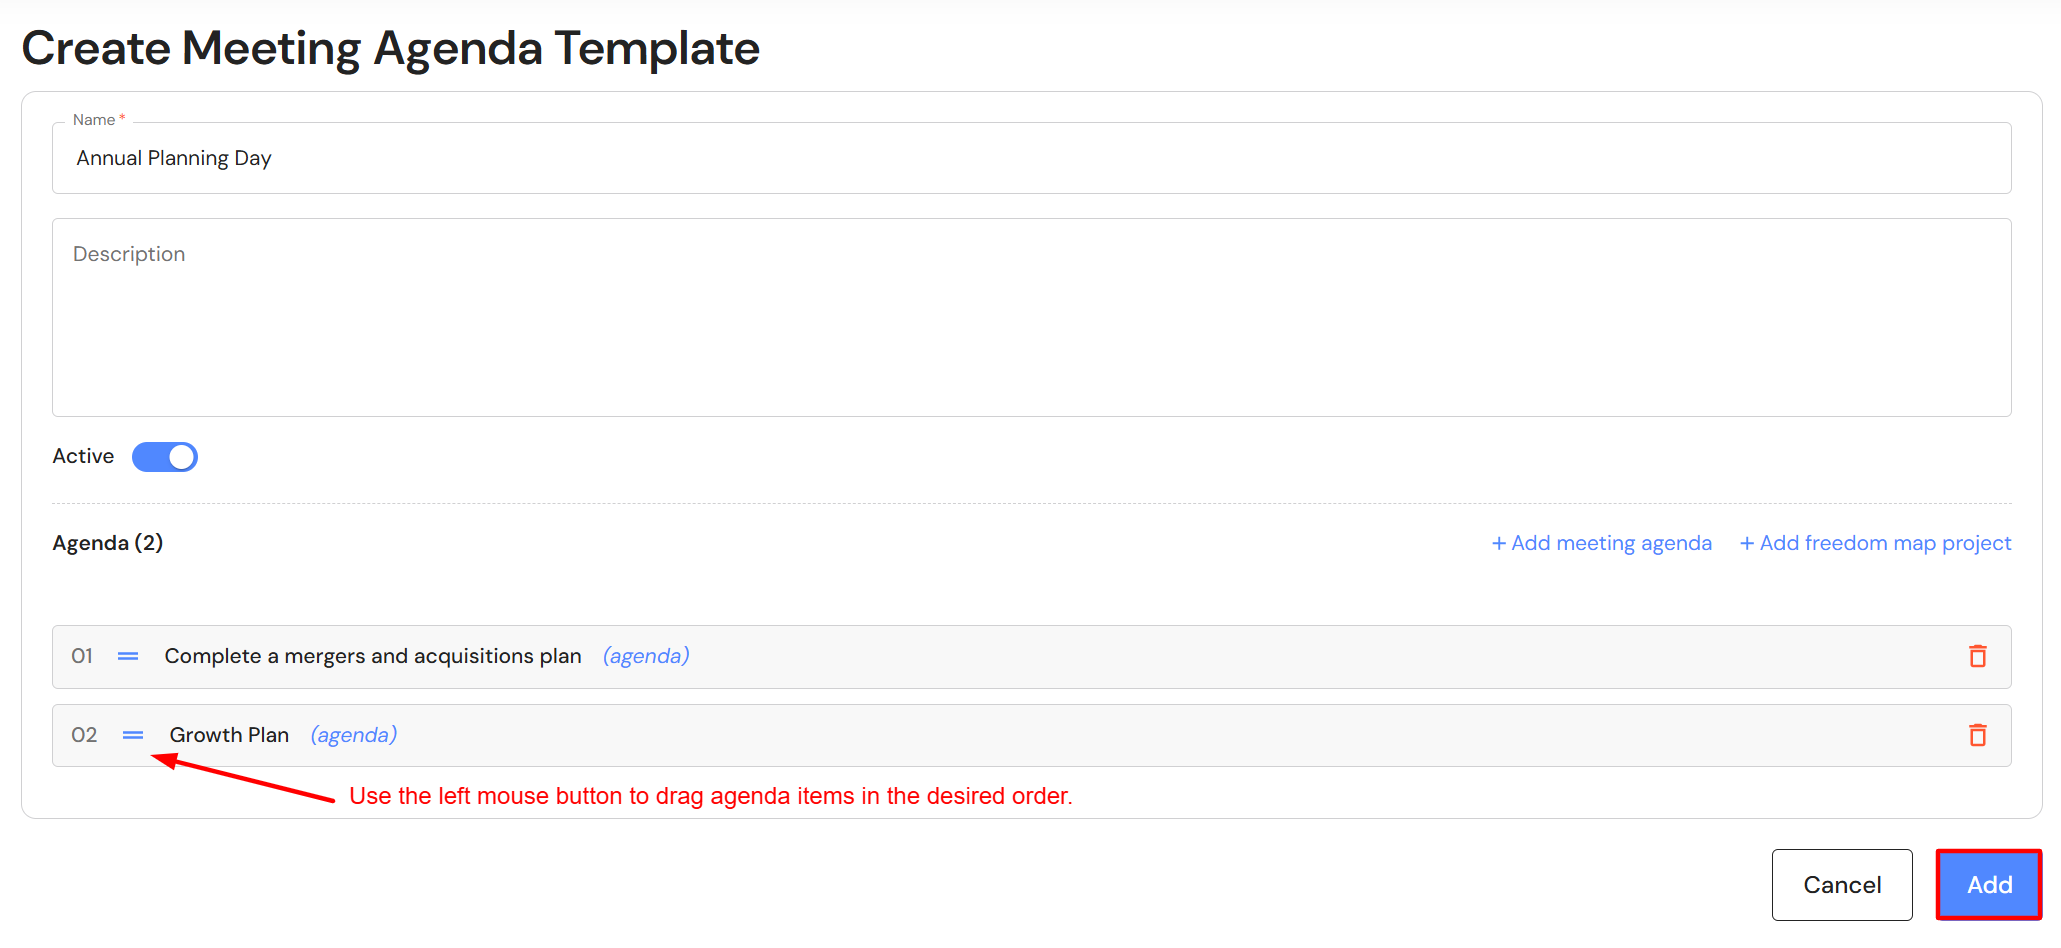The image size is (2061, 948).
Task: Toggle the Active switch off
Action: point(165,457)
